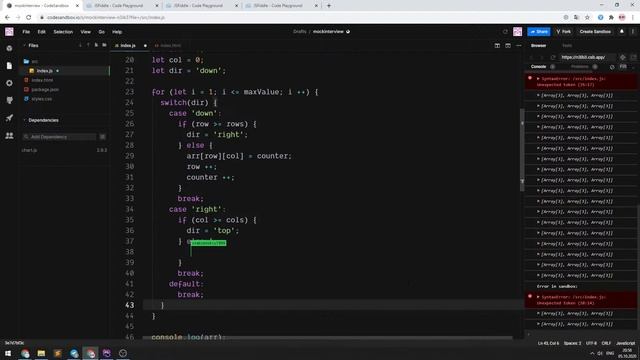Open the Sandbox Info sidebar icon
640x360 pixels.
coord(9,48)
